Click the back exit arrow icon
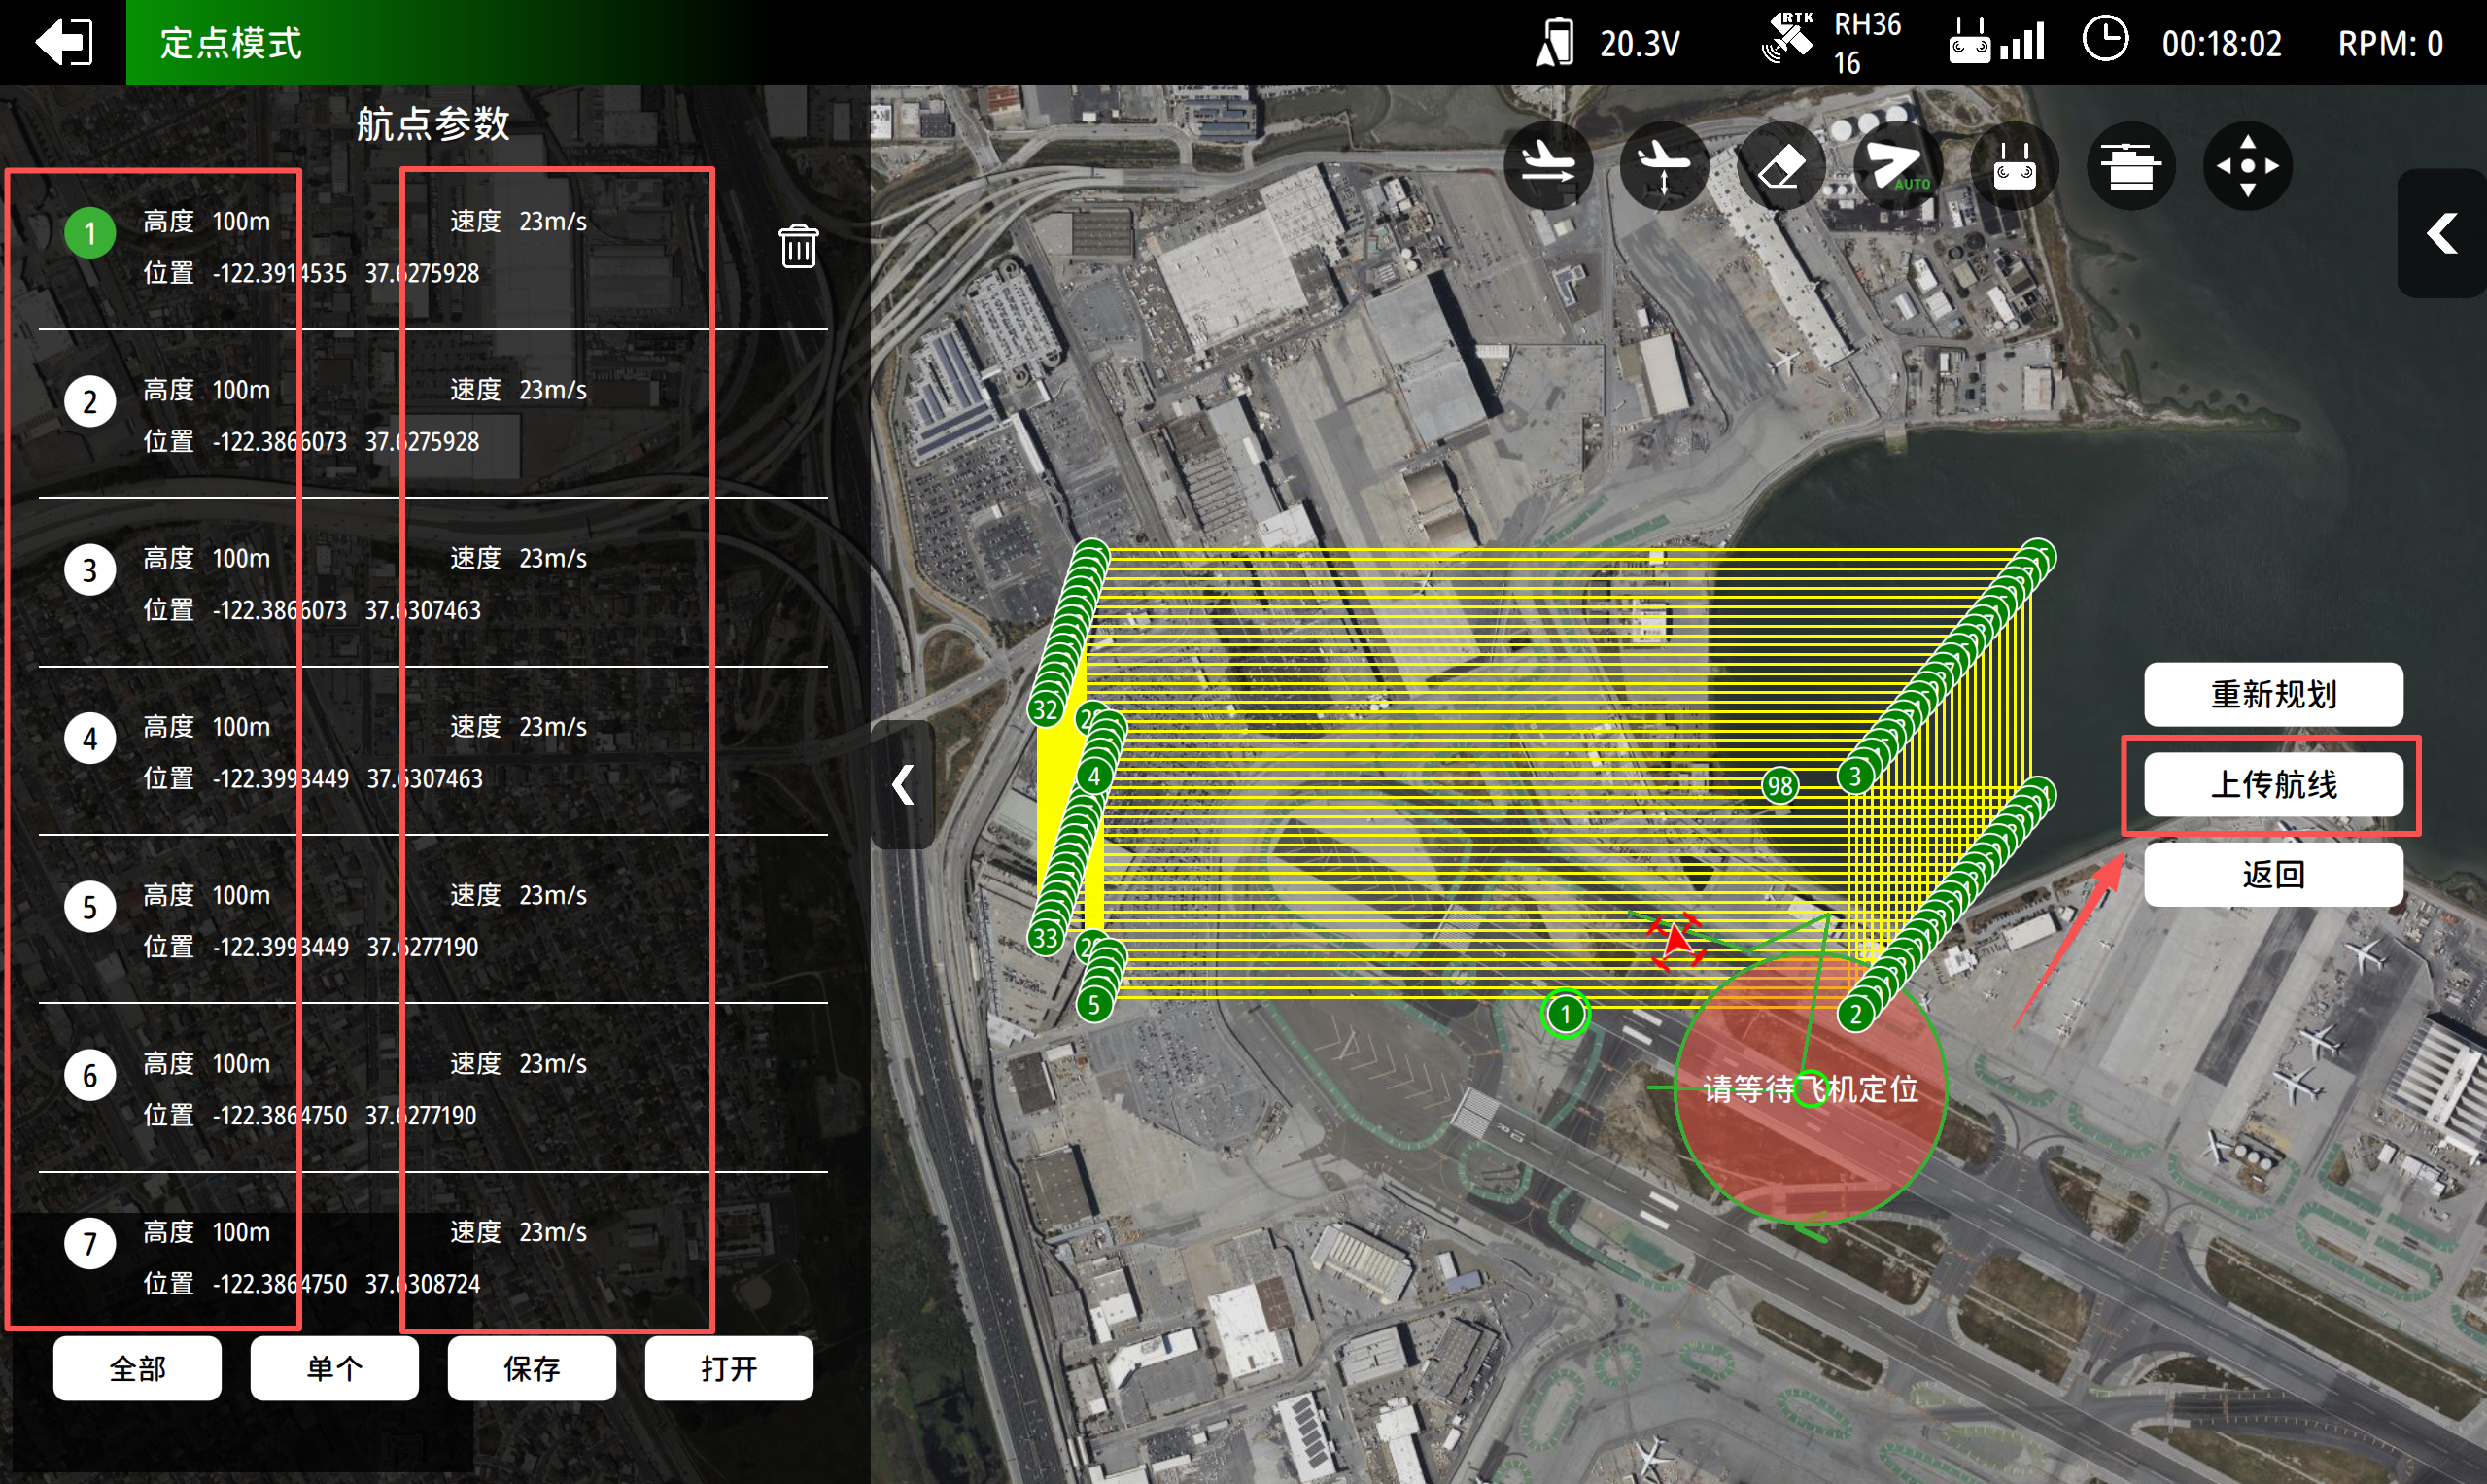 tap(64, 42)
